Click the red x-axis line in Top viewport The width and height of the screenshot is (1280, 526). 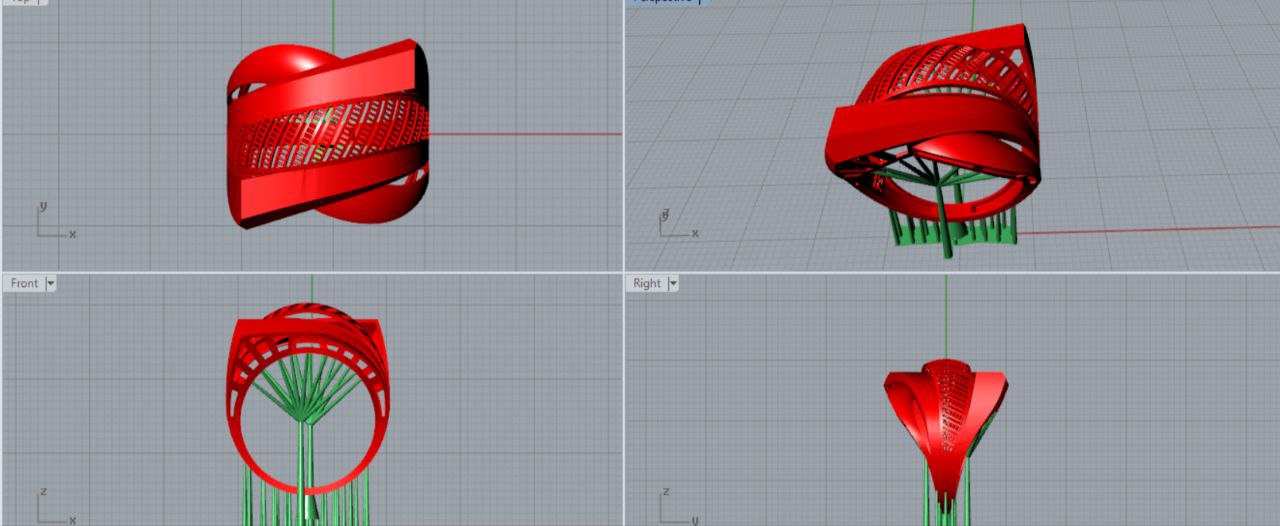coord(520,133)
